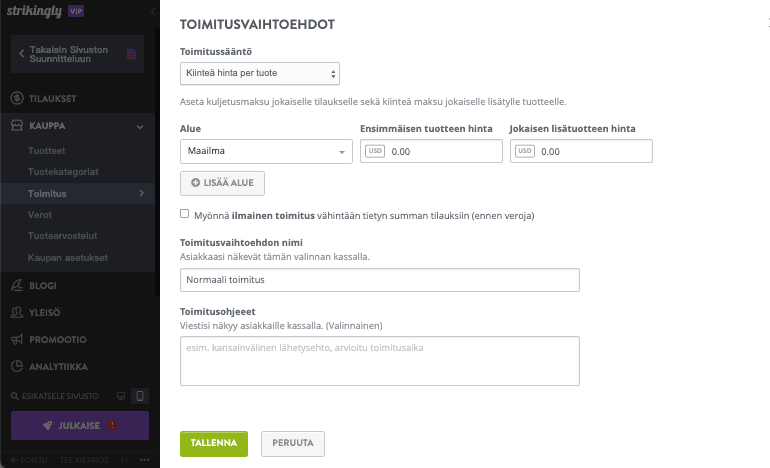Click USD badge in additional product price
The height and width of the screenshot is (468, 770).
[x=525, y=151]
